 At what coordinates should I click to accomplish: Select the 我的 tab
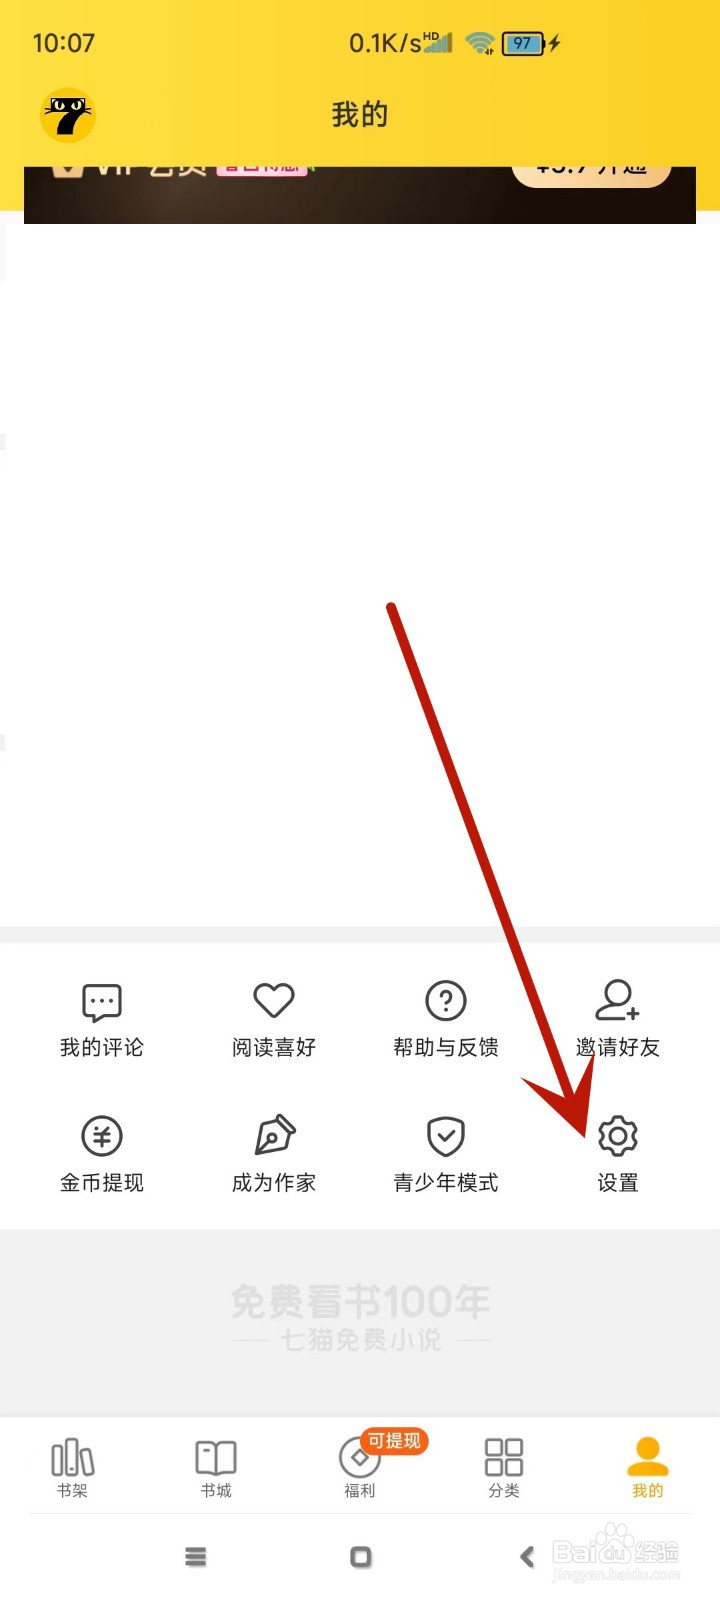648,1468
